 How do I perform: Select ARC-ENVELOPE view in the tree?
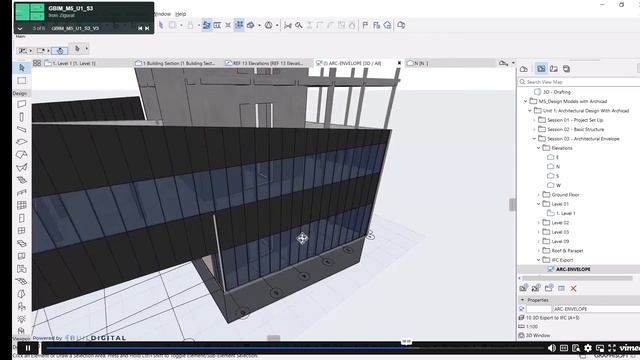[x=573, y=269]
